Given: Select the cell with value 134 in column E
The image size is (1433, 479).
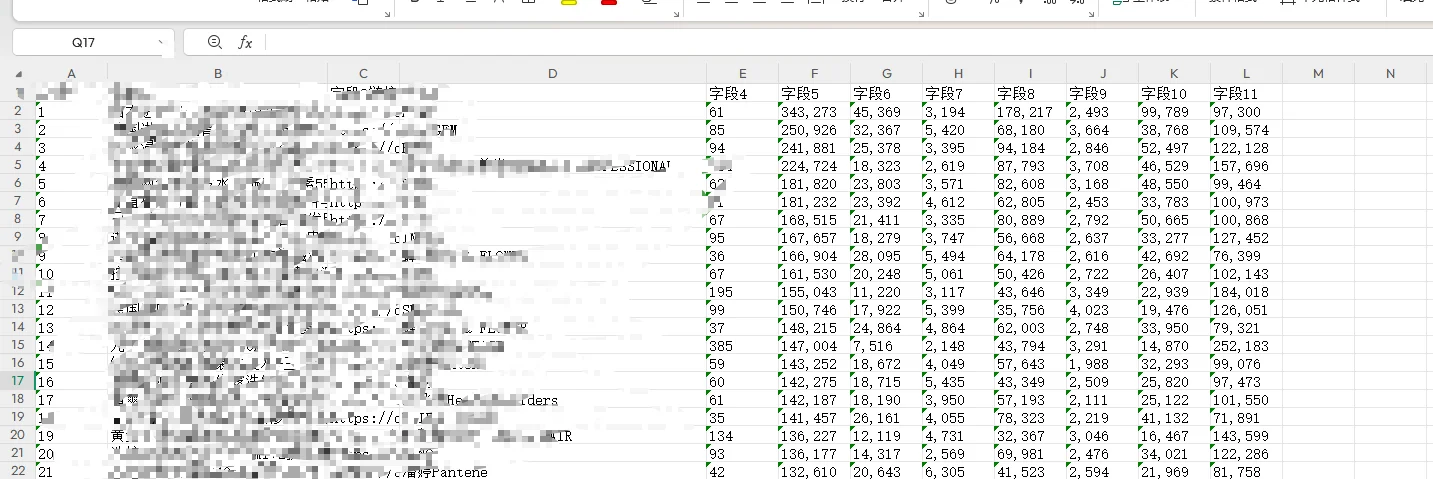Looking at the screenshot, I should click(x=742, y=436).
